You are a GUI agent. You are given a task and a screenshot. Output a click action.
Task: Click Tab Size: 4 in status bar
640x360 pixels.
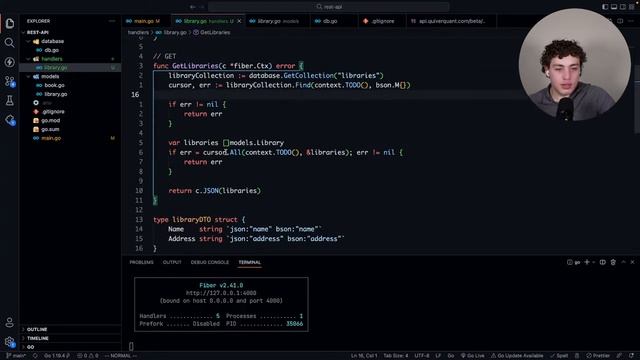pos(396,356)
